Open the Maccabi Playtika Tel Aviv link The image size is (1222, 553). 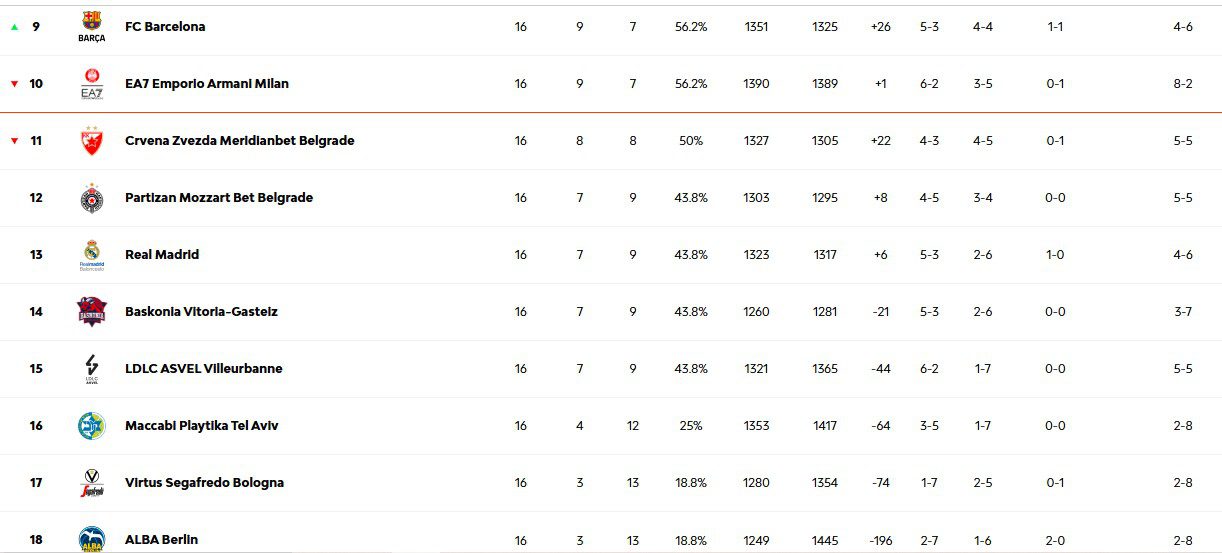pyautogui.click(x=202, y=426)
